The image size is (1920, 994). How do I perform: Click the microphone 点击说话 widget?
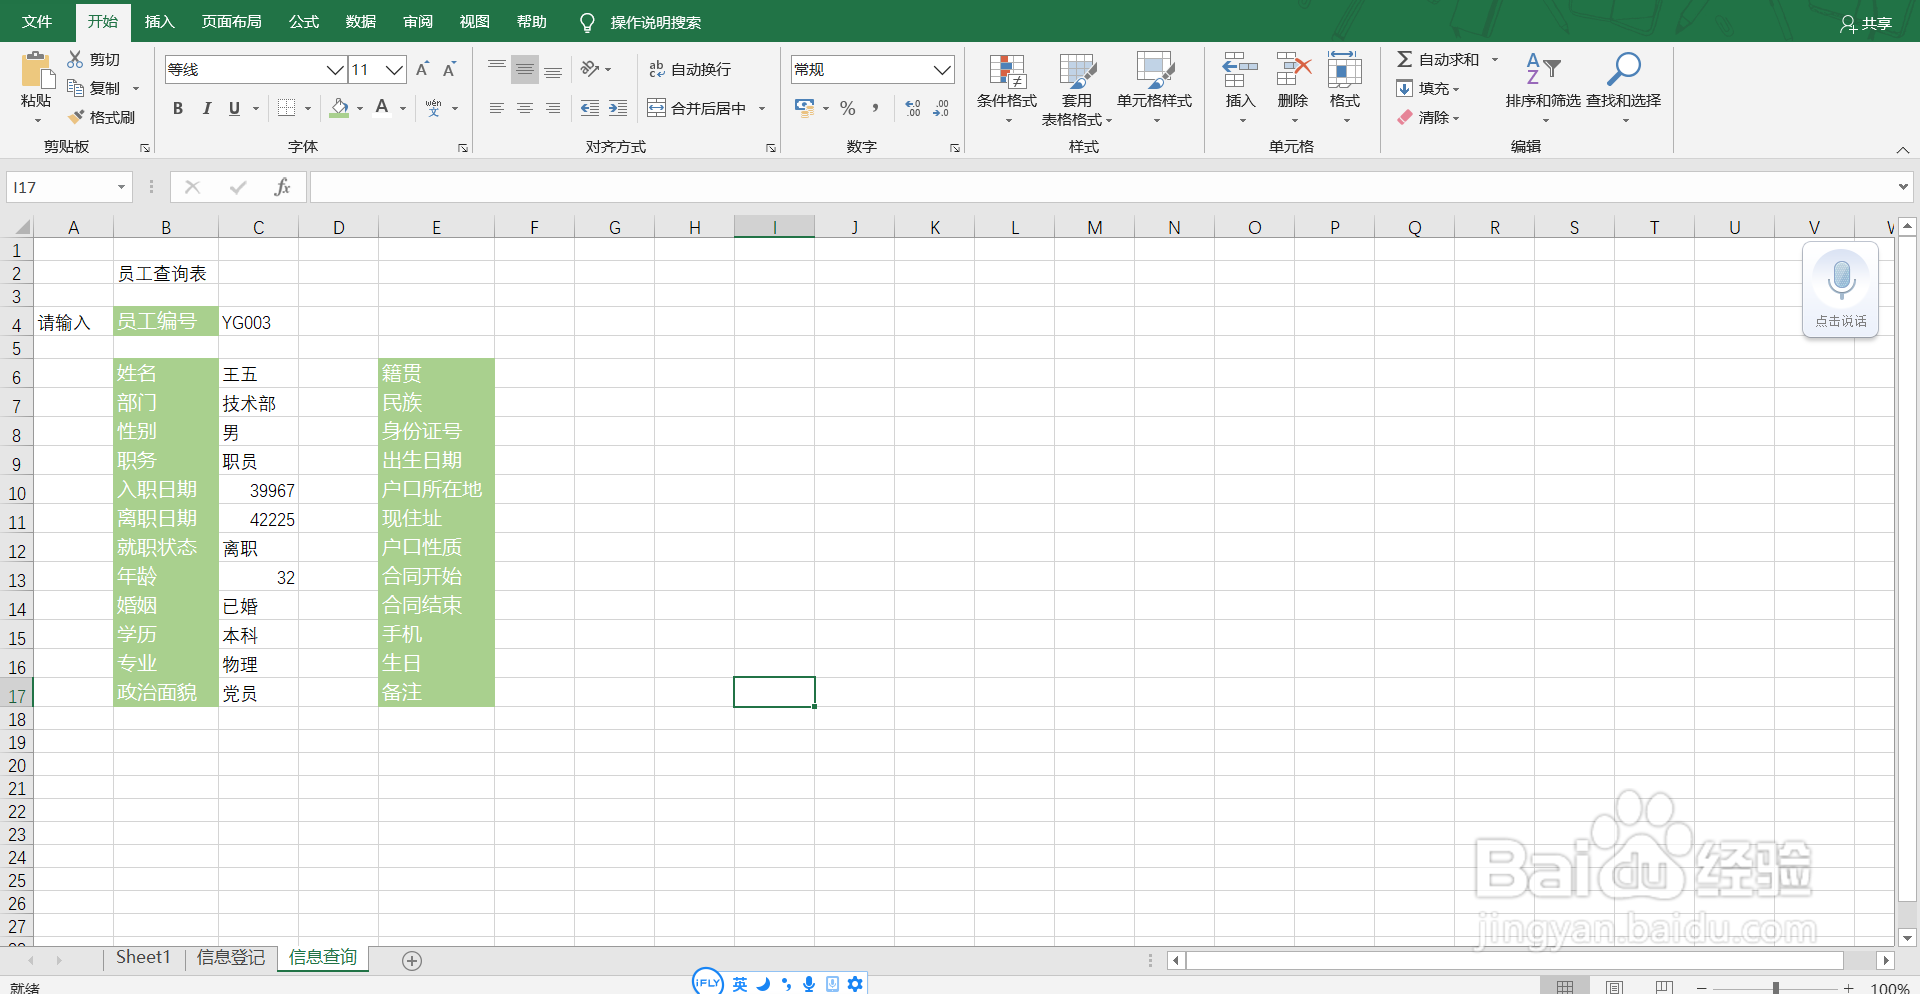click(1841, 290)
